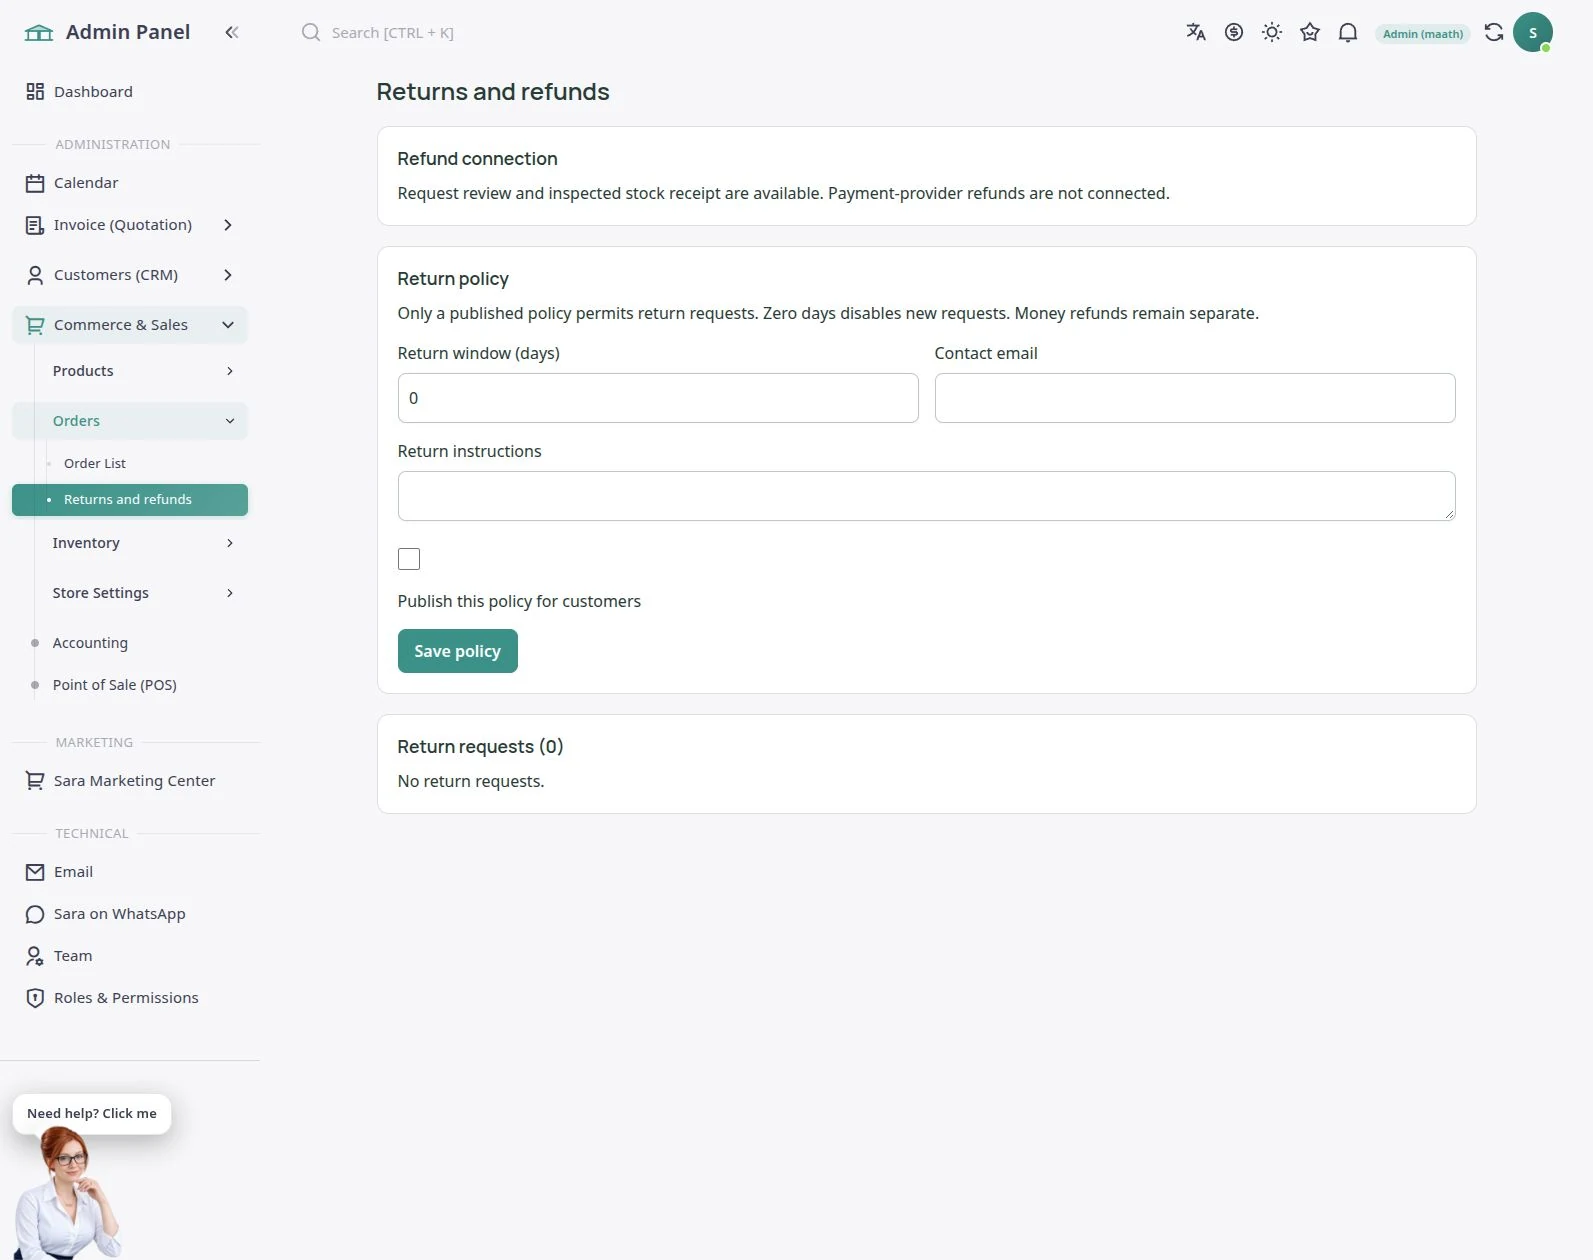Collapse the Orders submenu chevron
The height and width of the screenshot is (1260, 1593).
point(230,421)
